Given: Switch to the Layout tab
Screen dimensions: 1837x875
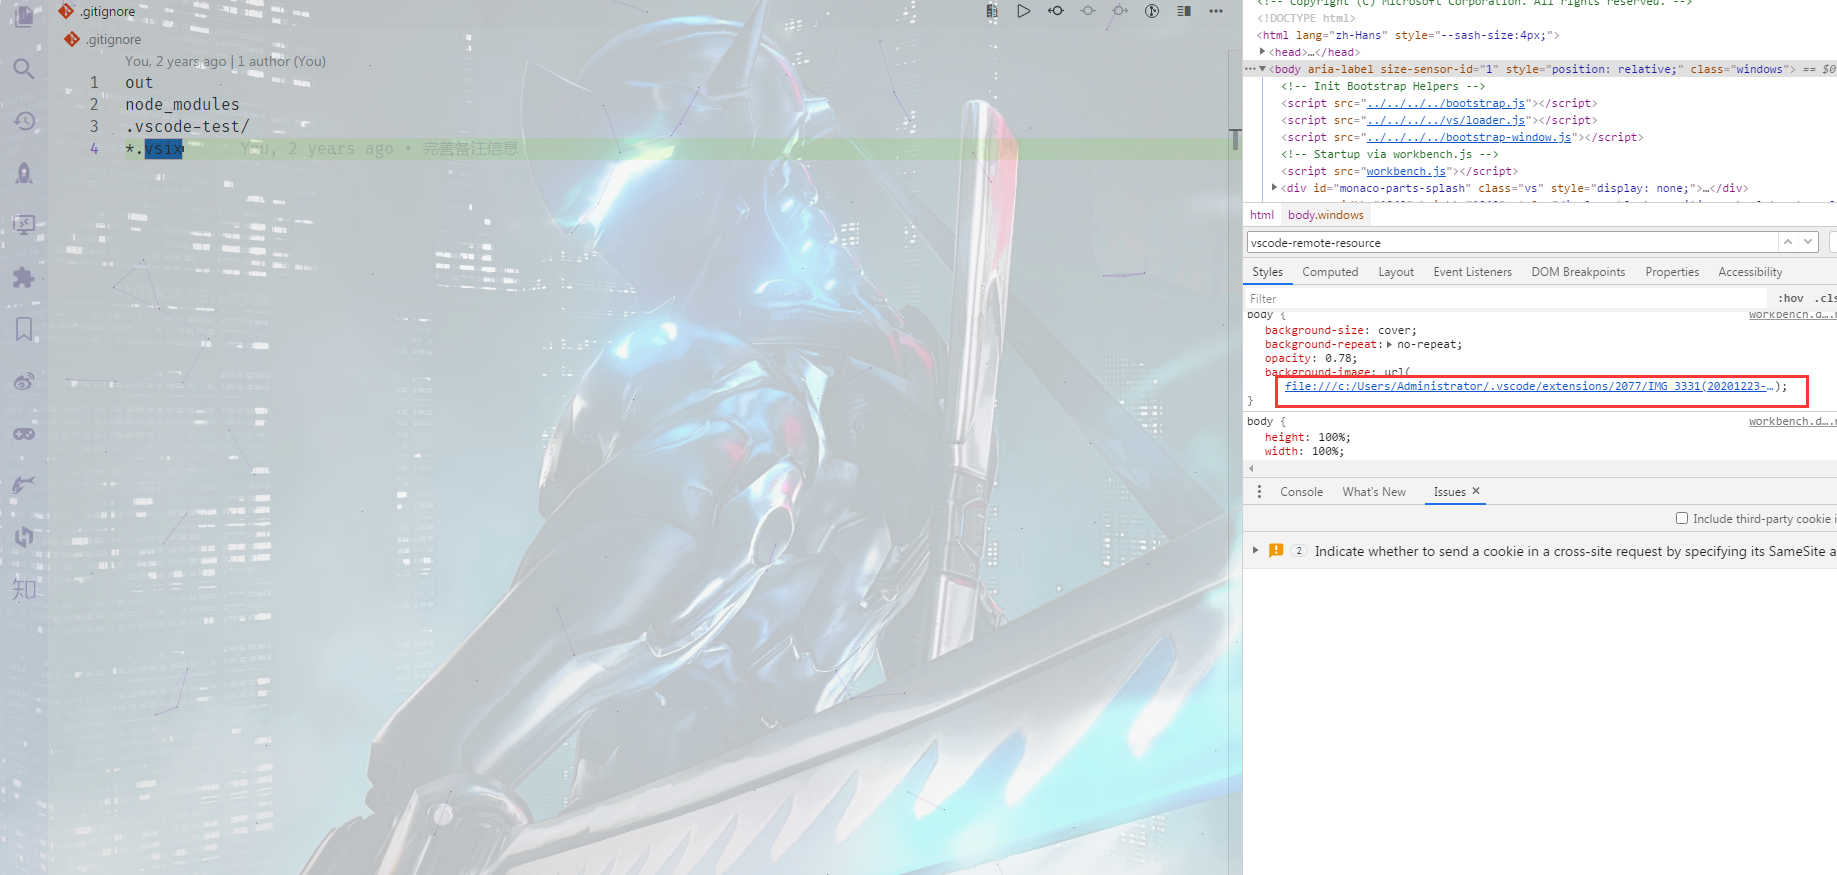Looking at the screenshot, I should pos(1396,272).
